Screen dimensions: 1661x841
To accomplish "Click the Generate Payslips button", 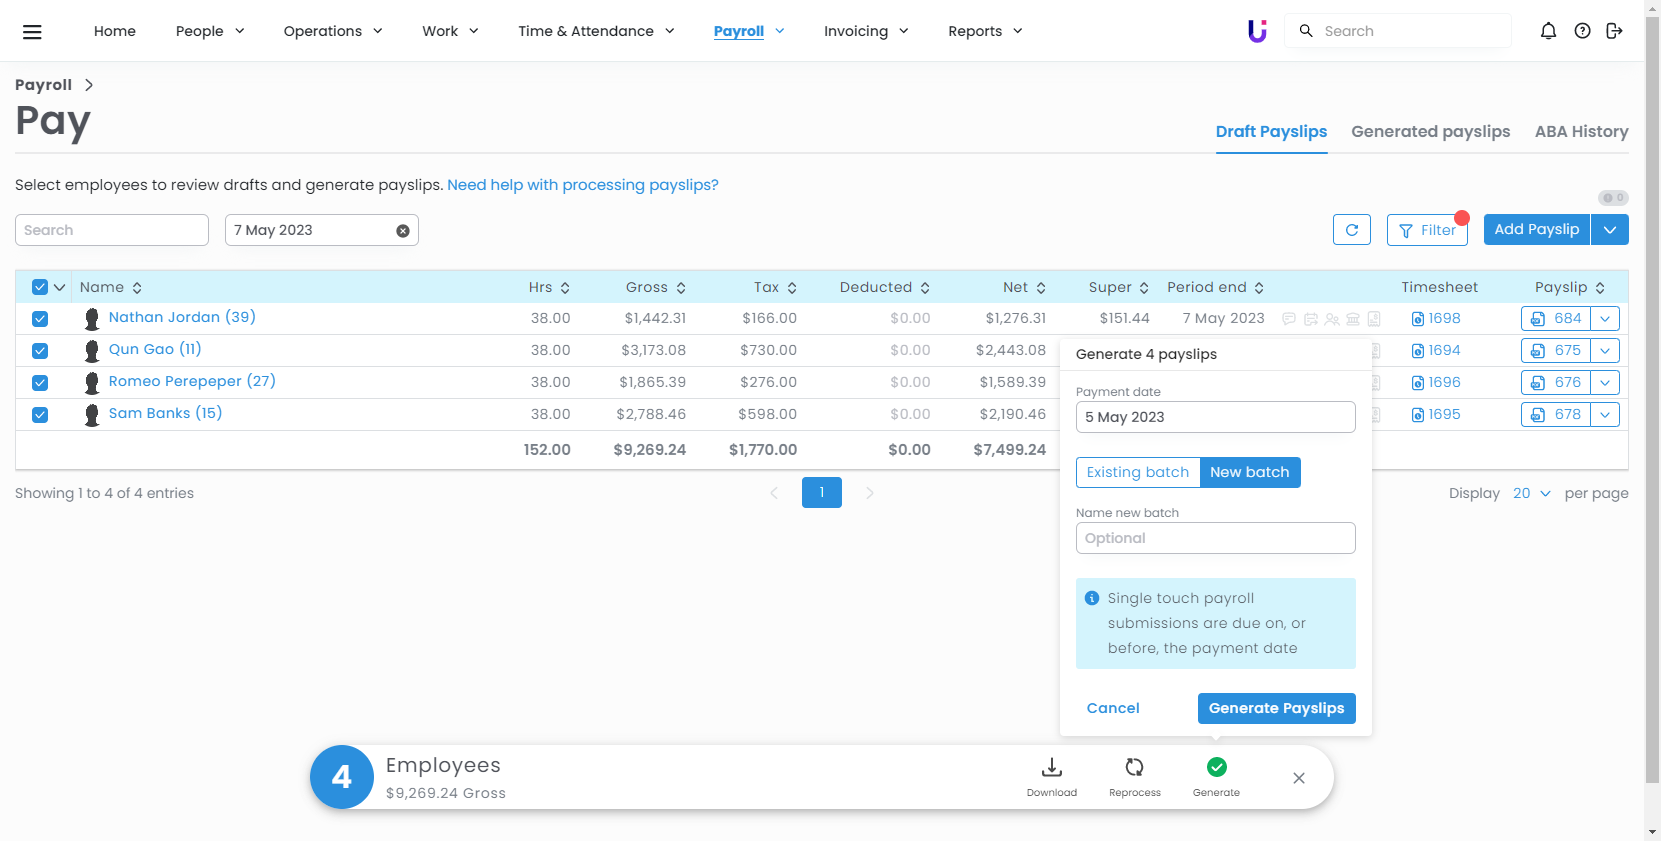I will tap(1276, 708).
